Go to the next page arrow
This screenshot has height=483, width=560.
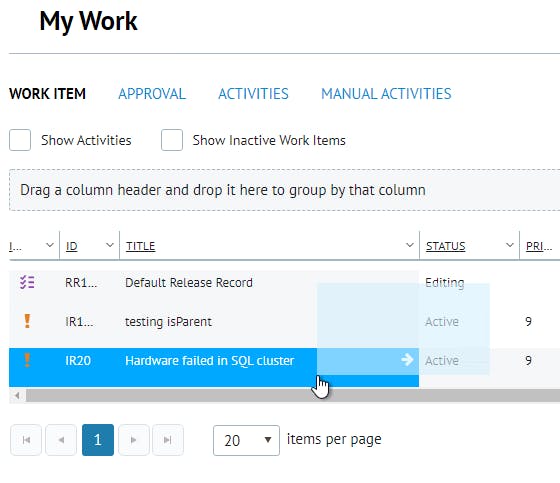134,440
